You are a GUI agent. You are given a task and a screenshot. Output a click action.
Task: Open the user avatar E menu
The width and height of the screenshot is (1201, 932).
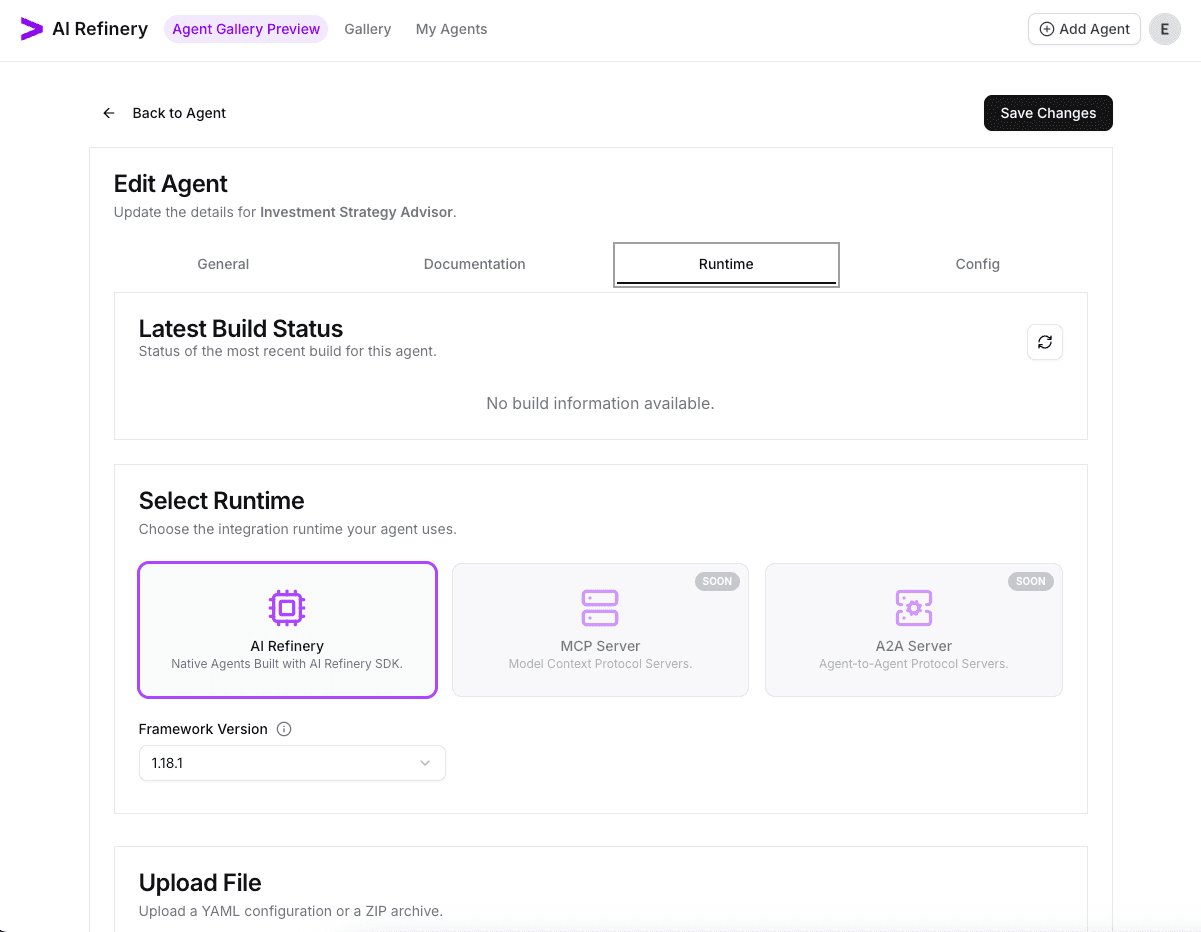coord(1164,29)
